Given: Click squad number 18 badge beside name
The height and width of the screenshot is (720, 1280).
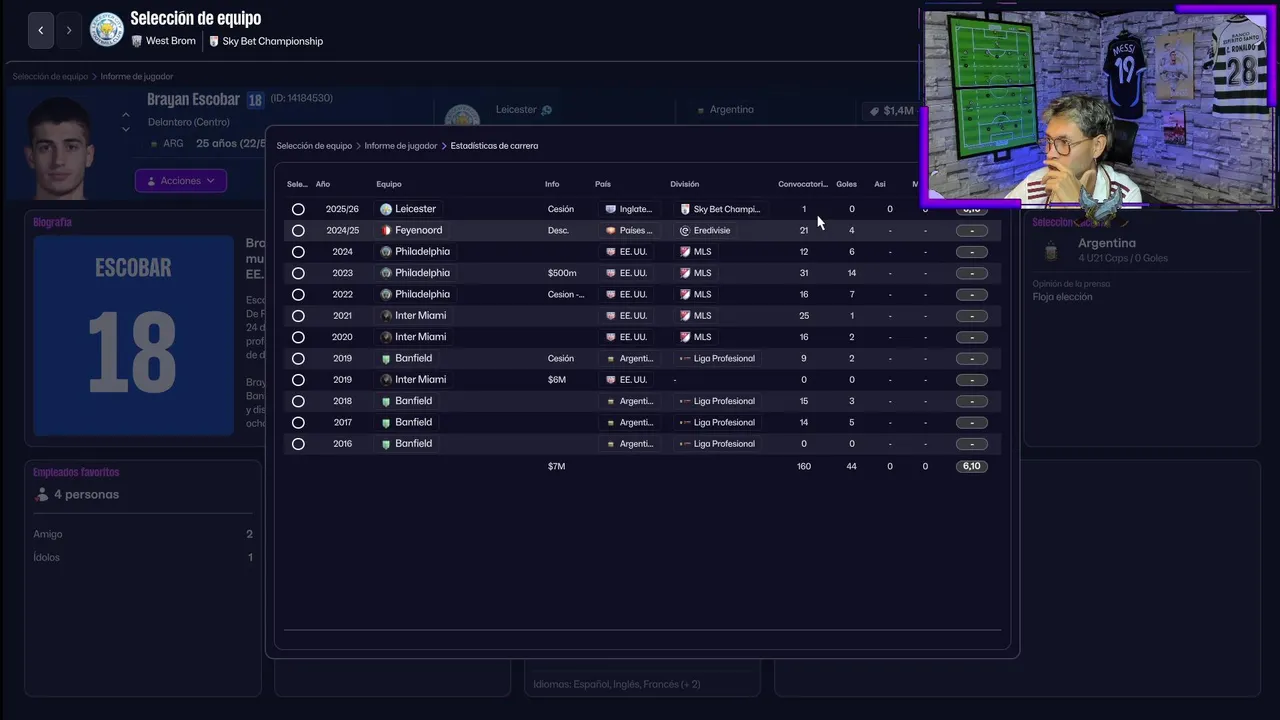Looking at the screenshot, I should [x=255, y=100].
